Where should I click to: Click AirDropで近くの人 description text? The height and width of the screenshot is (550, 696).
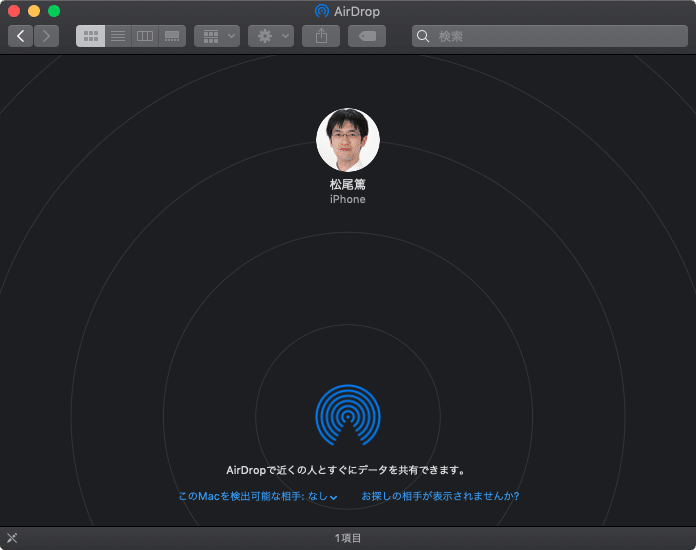pyautogui.click(x=346, y=470)
